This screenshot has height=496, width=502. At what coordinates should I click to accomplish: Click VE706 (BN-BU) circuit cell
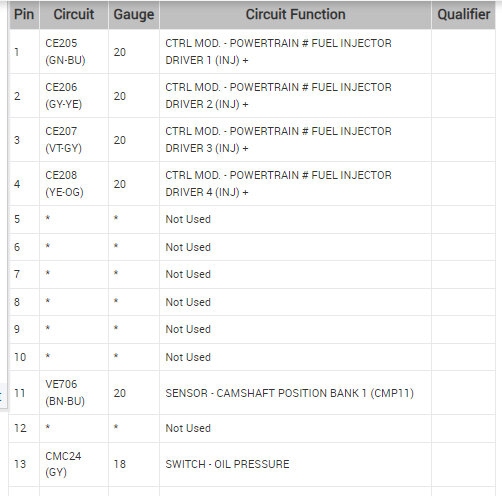[74, 393]
